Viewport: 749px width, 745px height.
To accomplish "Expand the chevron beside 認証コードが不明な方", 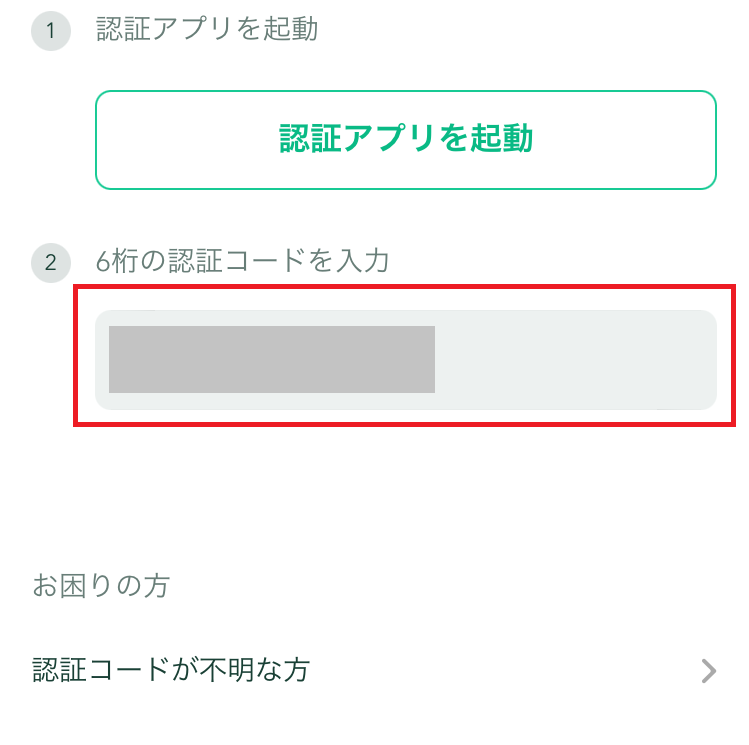I will 709,670.
